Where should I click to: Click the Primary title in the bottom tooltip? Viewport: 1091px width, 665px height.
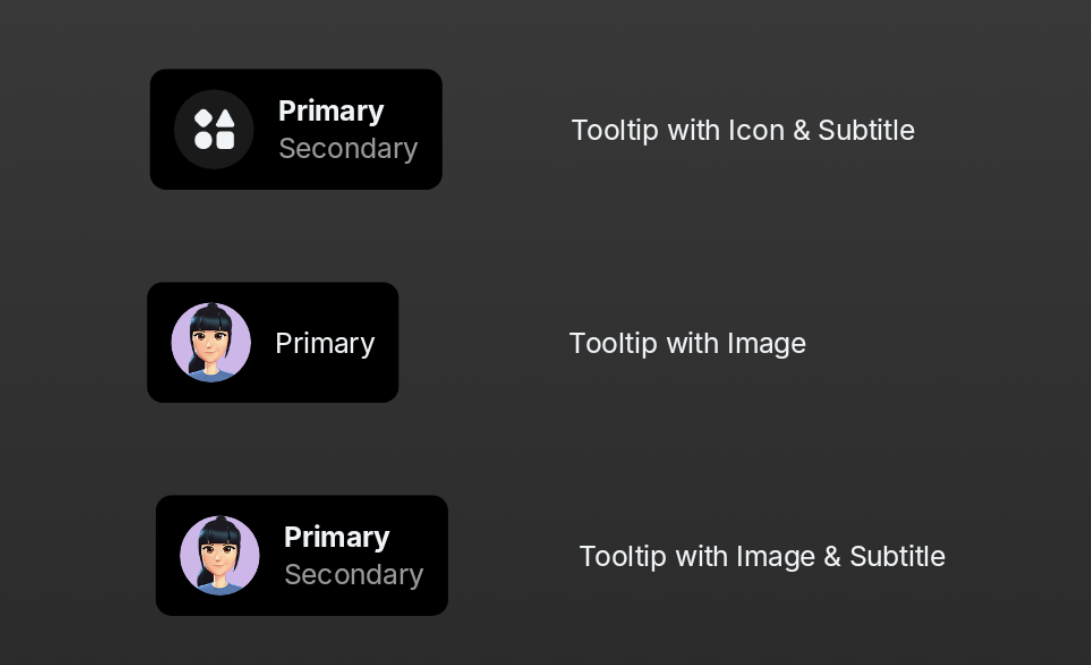click(x=335, y=537)
